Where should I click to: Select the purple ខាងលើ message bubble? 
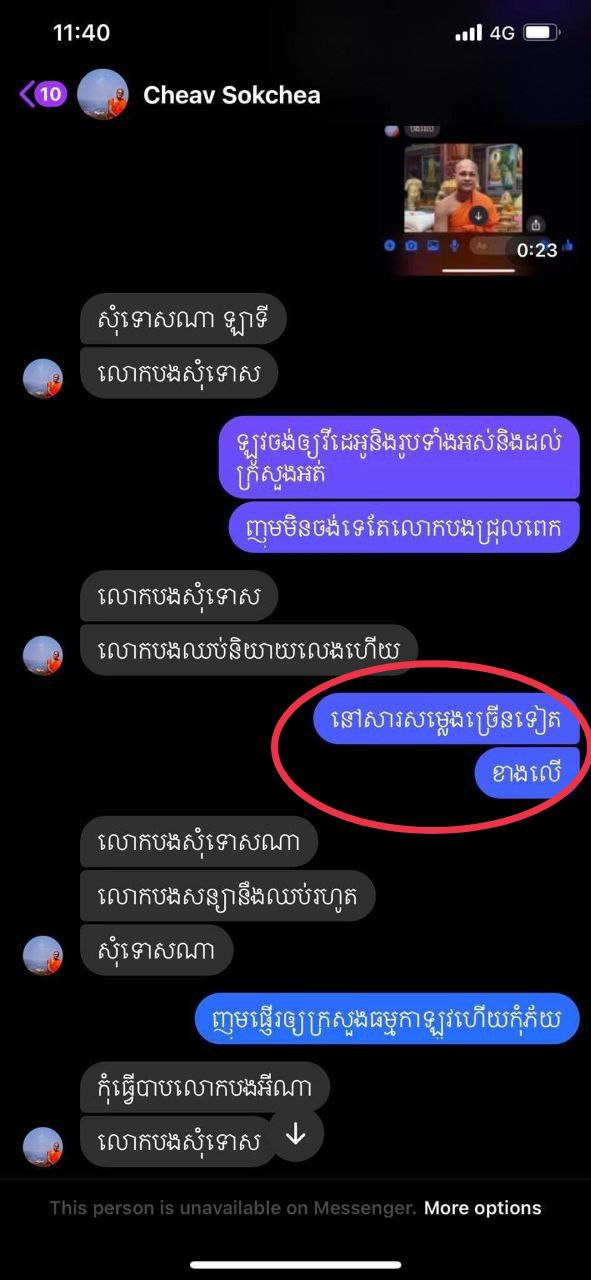[527, 773]
